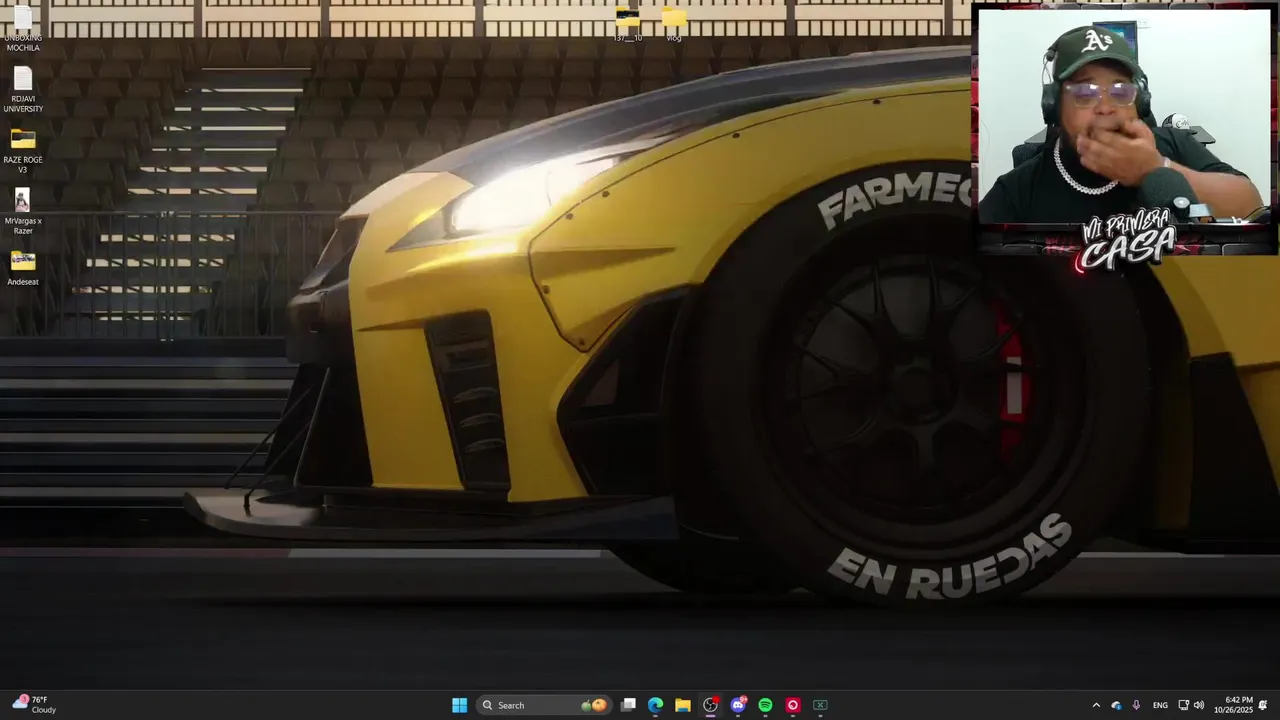Open the RAZE ROGE V3 folder
The width and height of the screenshot is (1280, 720).
click(23, 151)
